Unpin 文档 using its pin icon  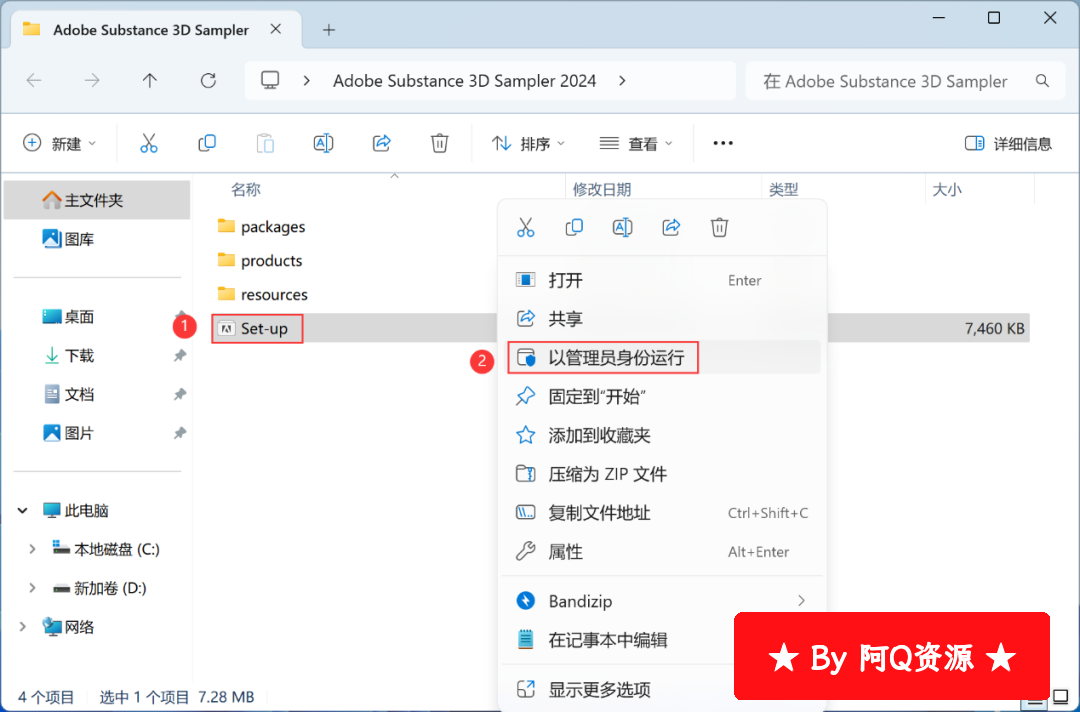(180, 395)
